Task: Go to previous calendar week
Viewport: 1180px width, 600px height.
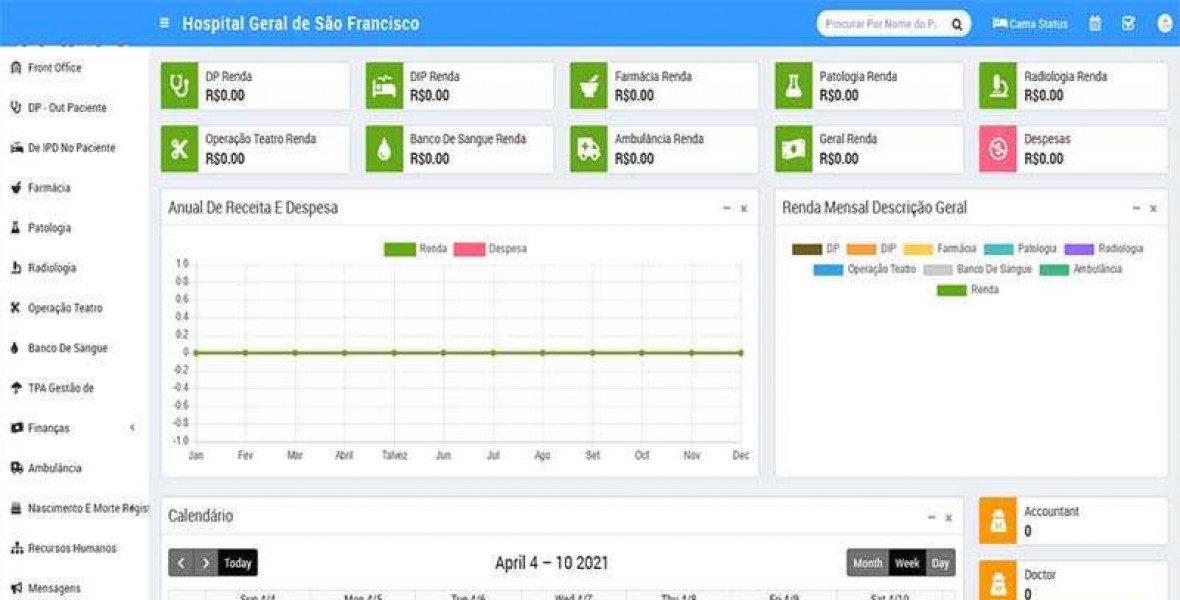Action: tap(181, 563)
